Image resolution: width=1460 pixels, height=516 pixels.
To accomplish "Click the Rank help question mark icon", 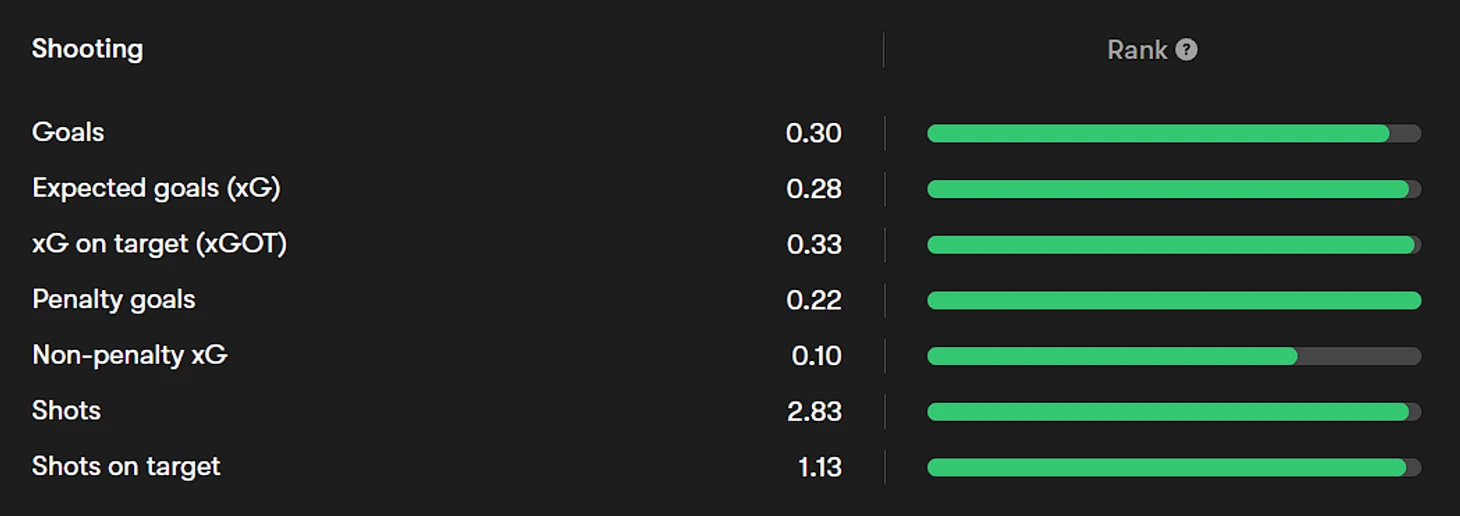I will 1186,50.
